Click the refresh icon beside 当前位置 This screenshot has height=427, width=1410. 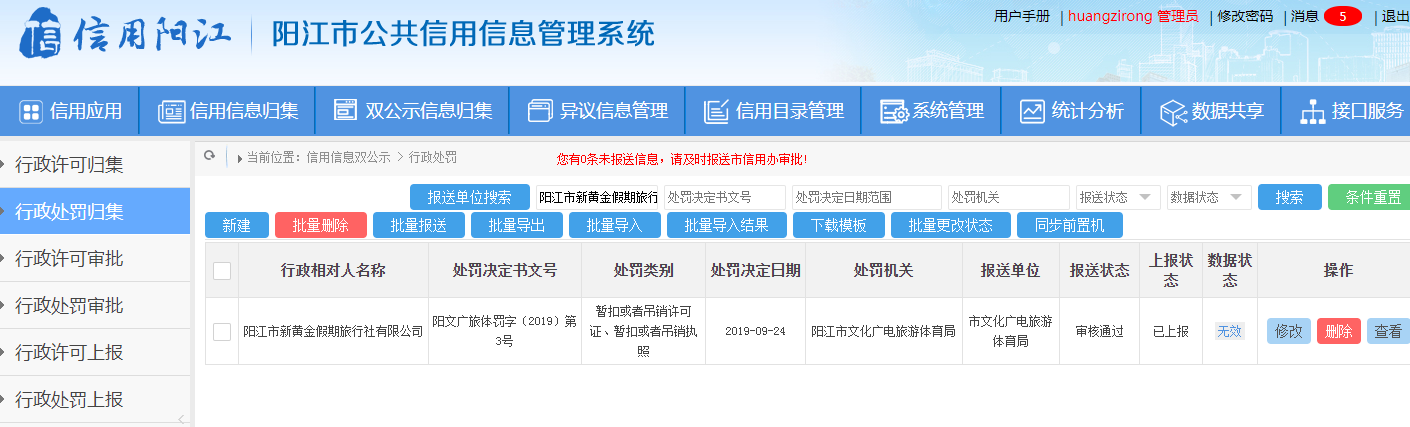pyautogui.click(x=210, y=157)
